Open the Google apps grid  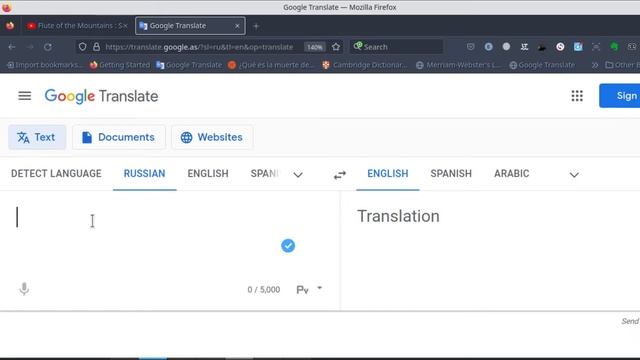(x=577, y=96)
